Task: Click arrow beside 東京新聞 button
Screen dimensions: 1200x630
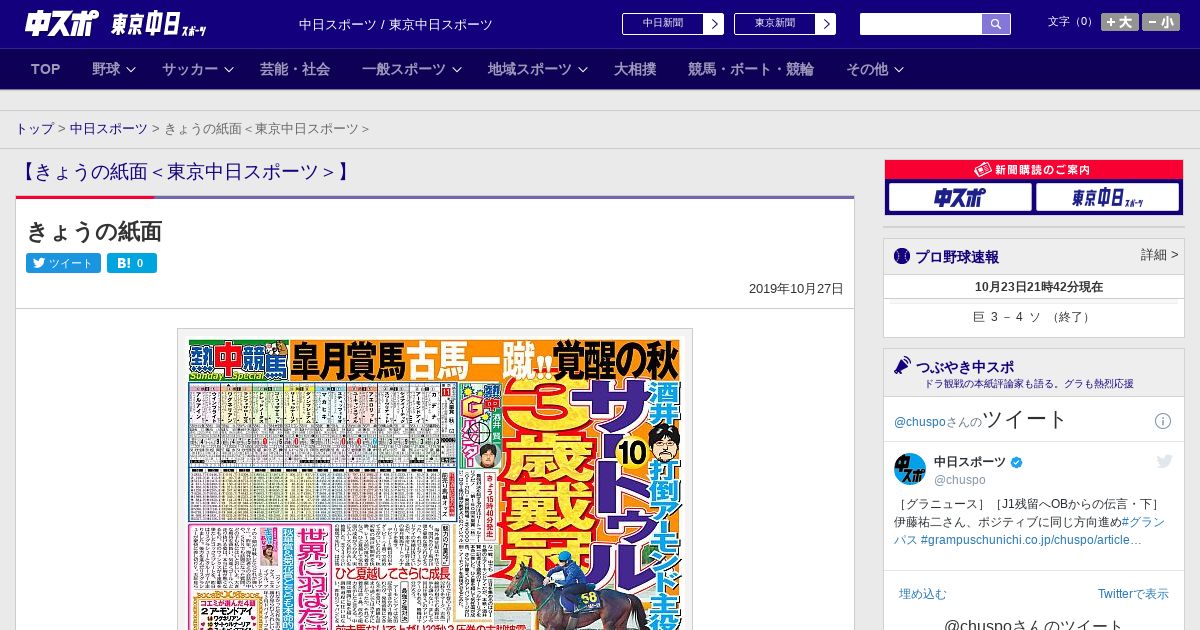Action: pos(826,24)
